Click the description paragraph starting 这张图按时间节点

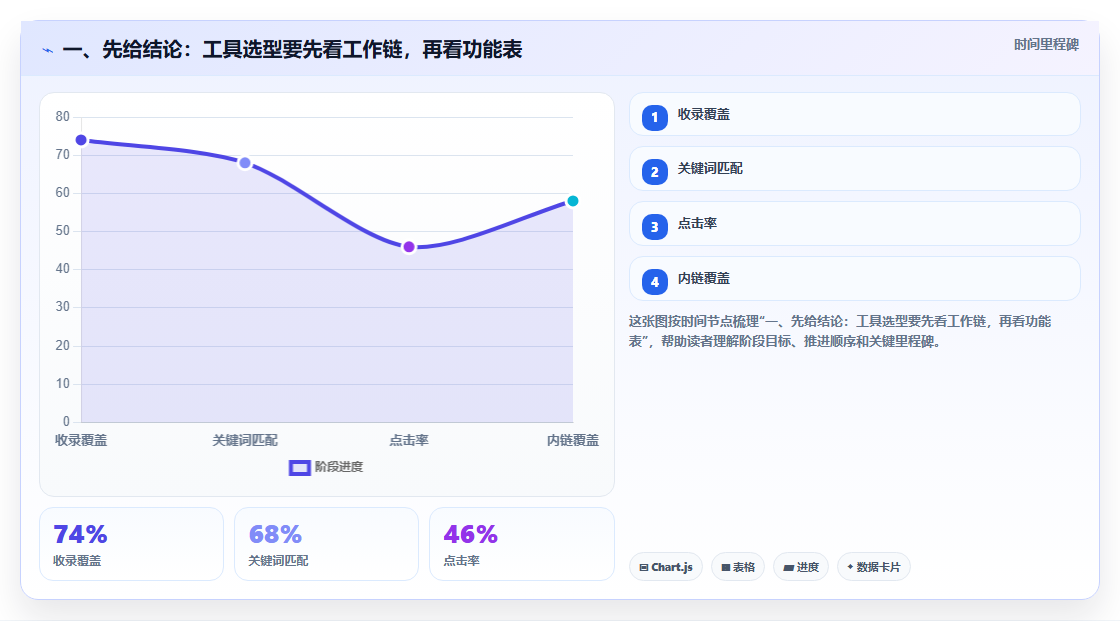coord(840,332)
